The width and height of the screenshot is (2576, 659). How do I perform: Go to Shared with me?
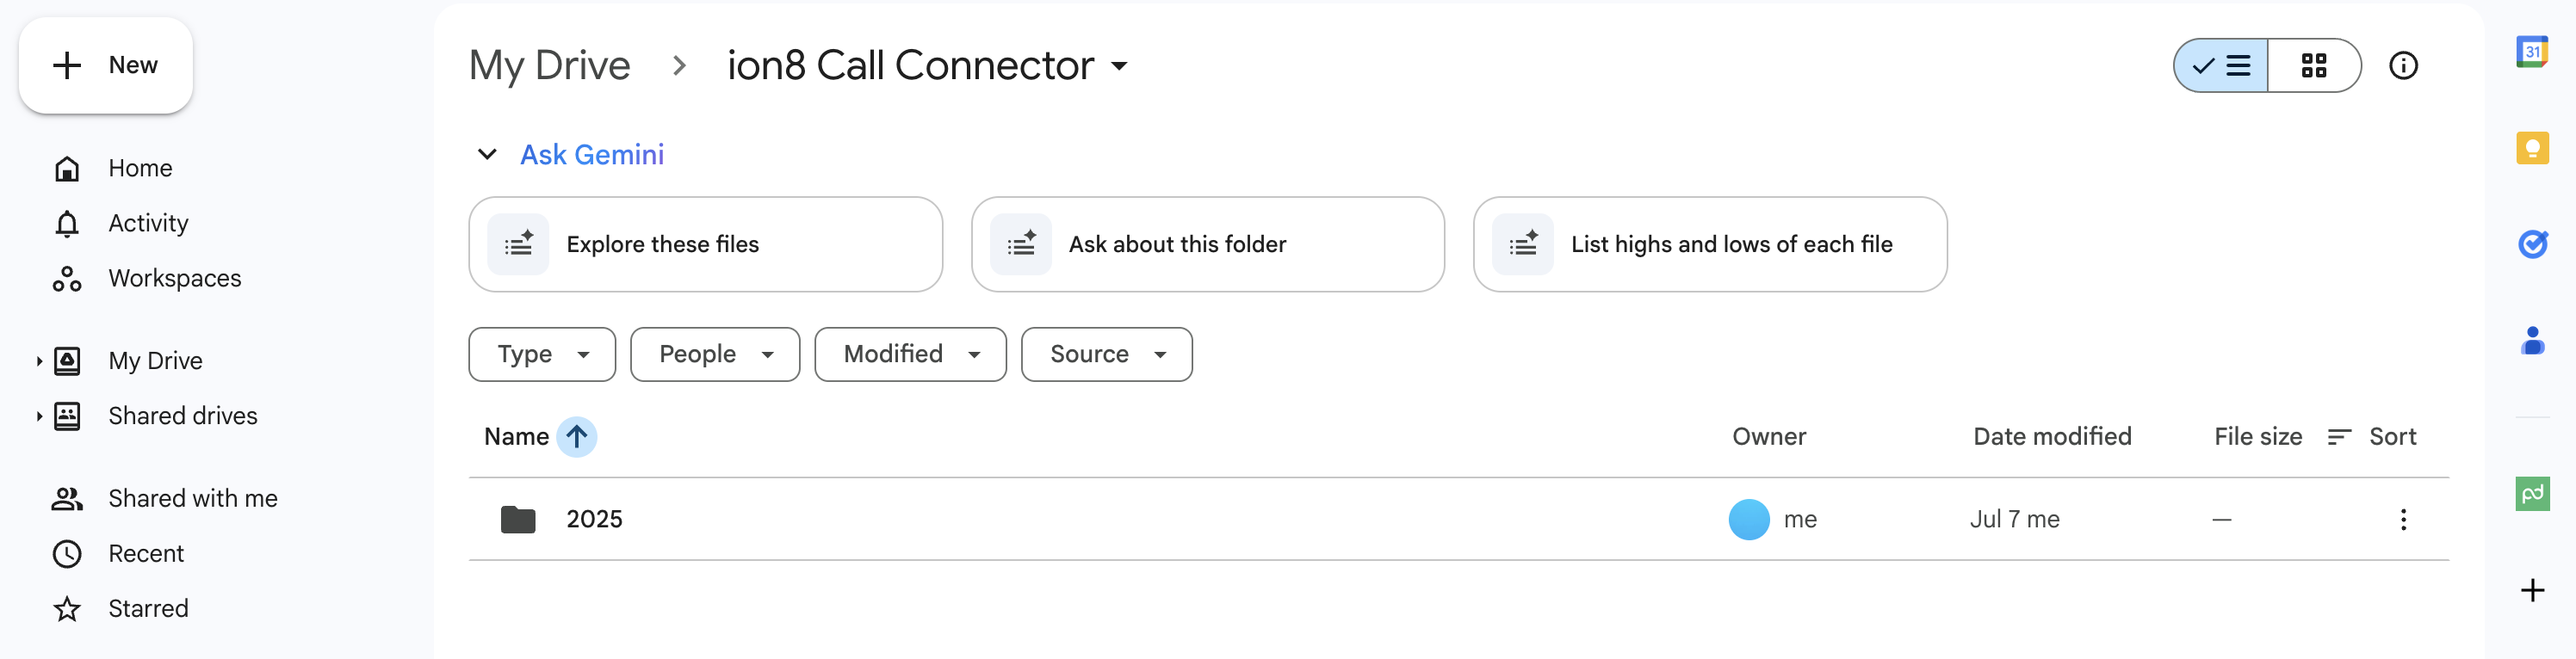pyautogui.click(x=192, y=498)
